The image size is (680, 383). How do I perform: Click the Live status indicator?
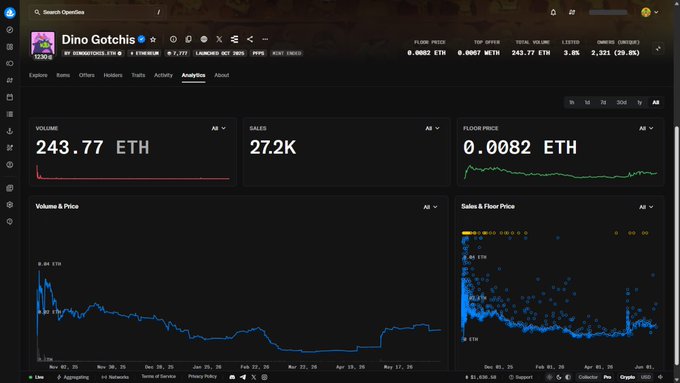pos(36,377)
